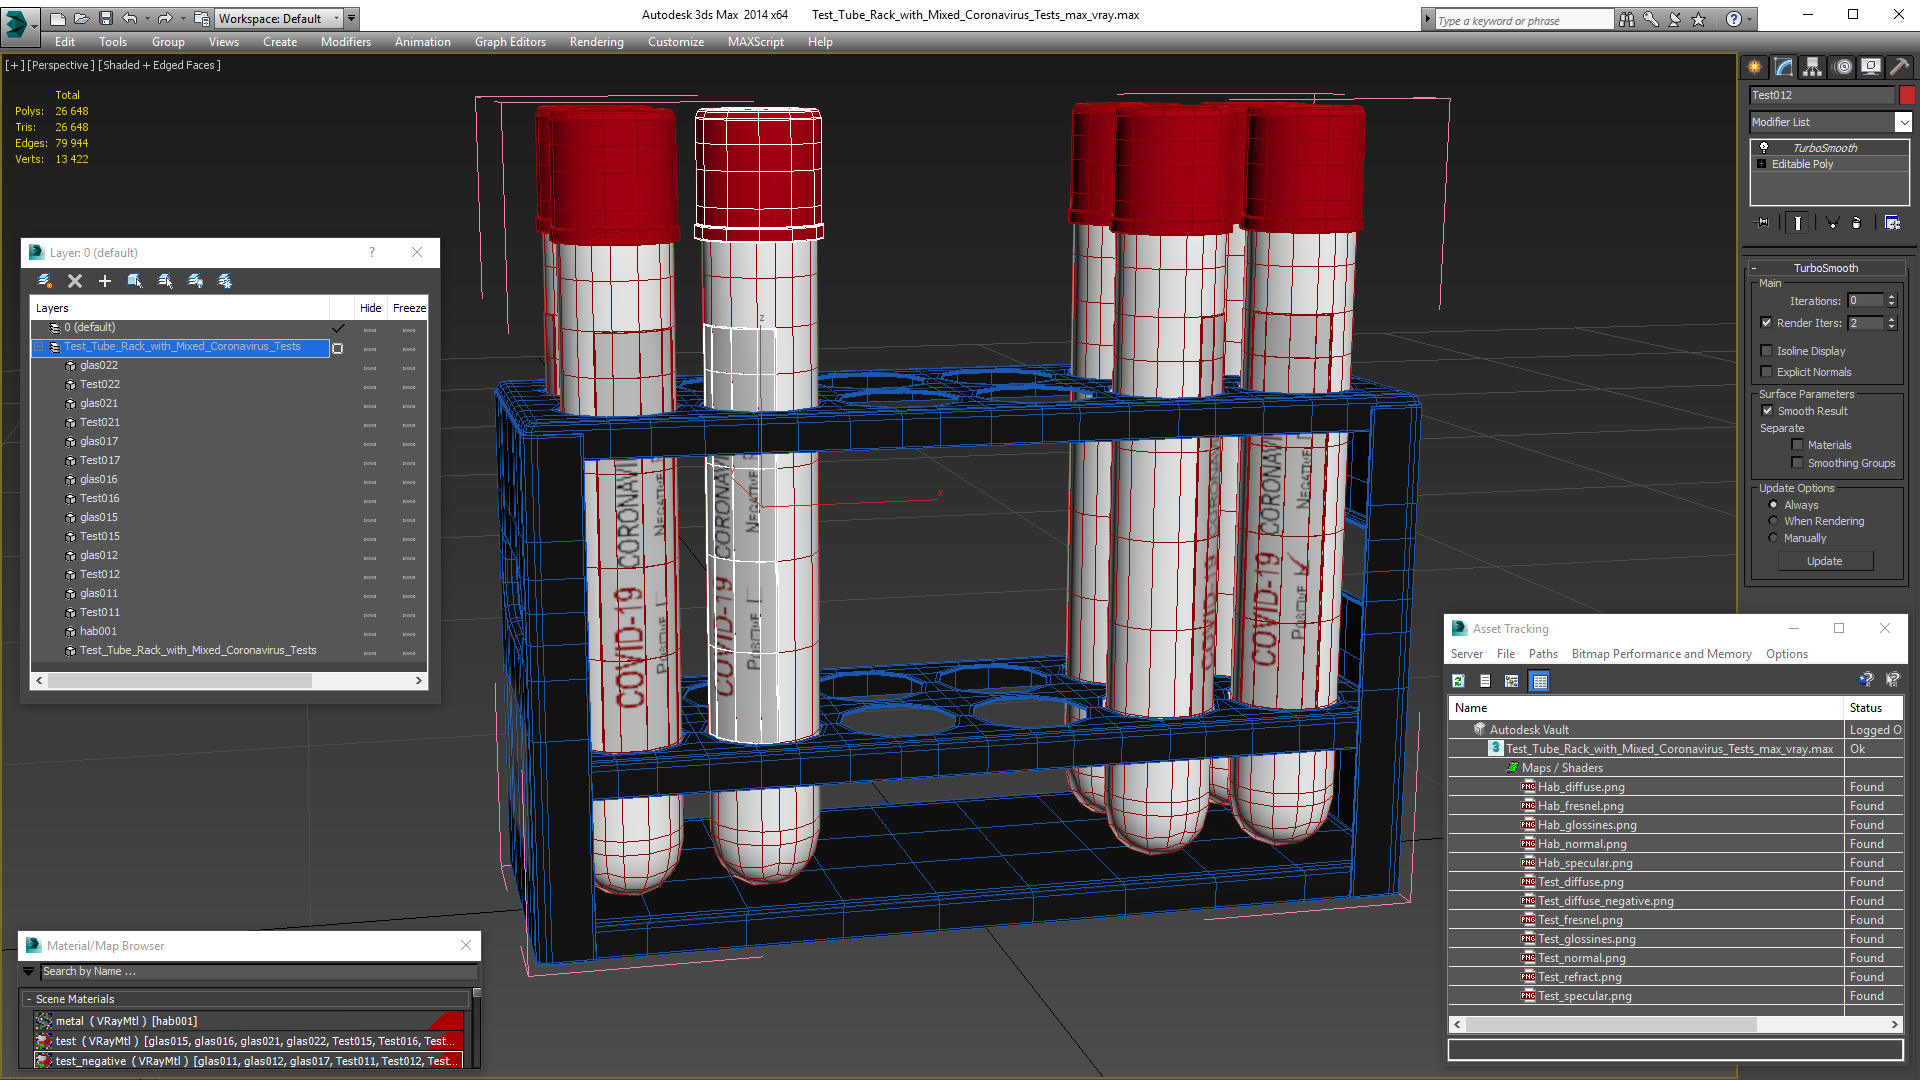The height and width of the screenshot is (1080, 1920).
Task: Click the red object color swatch
Action: (x=1907, y=95)
